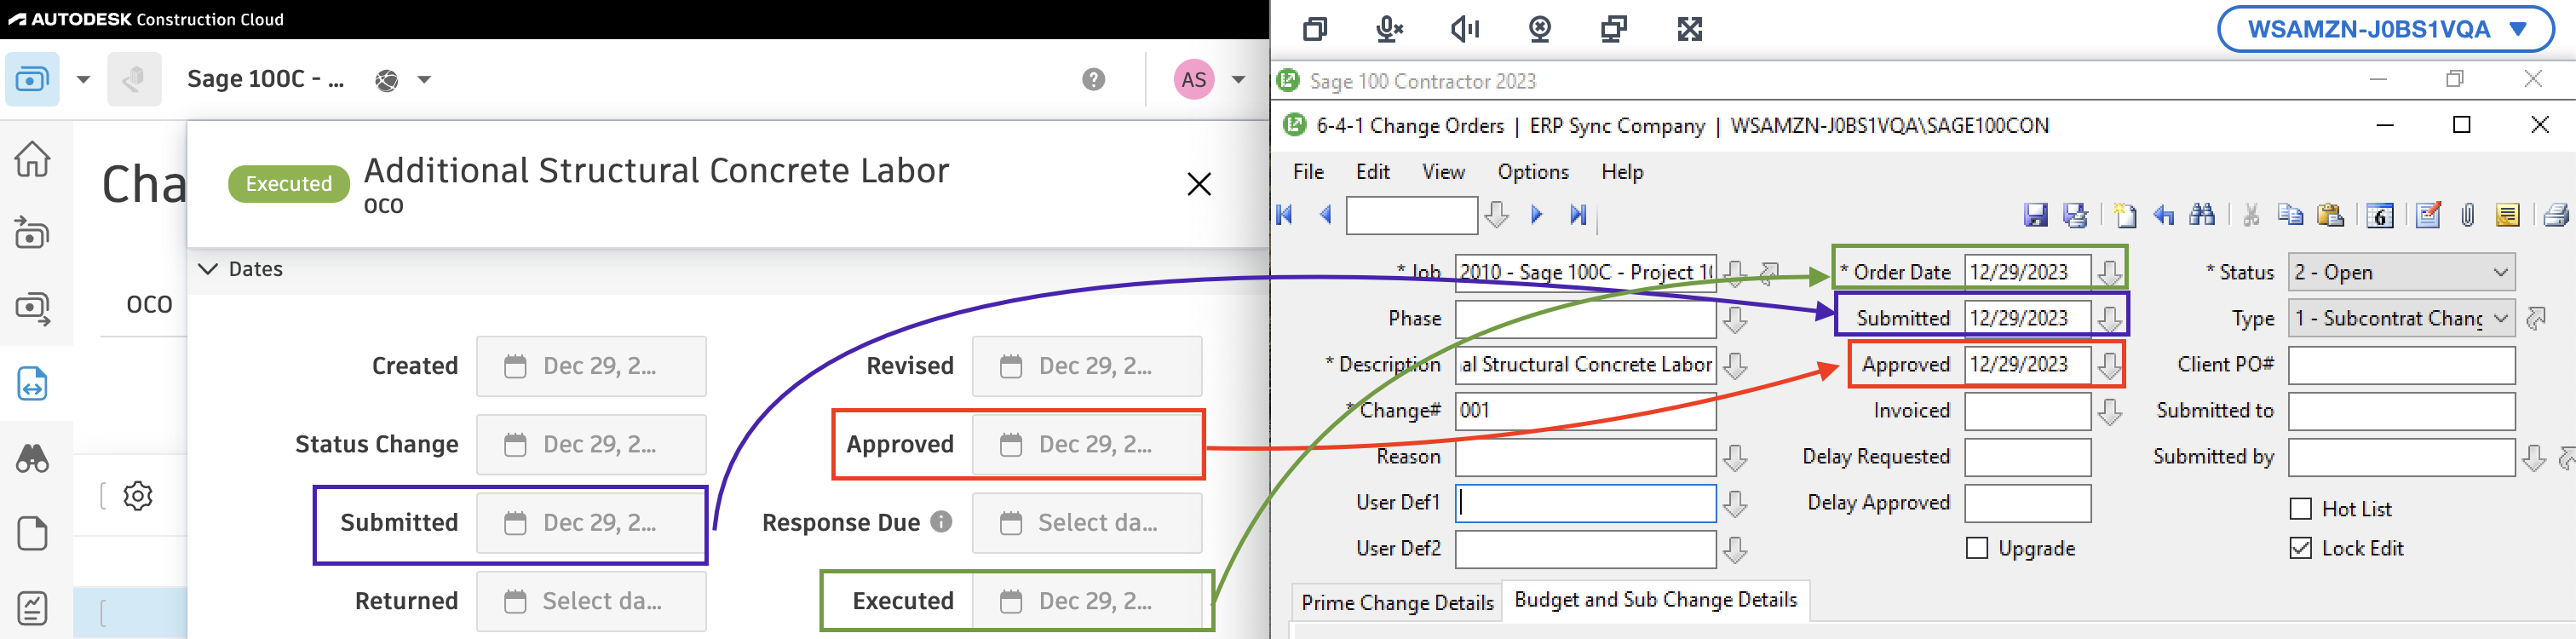This screenshot has height=639, width=2576.
Task: Open the change order icon in Autodesk sidebar
Action: tap(32, 383)
